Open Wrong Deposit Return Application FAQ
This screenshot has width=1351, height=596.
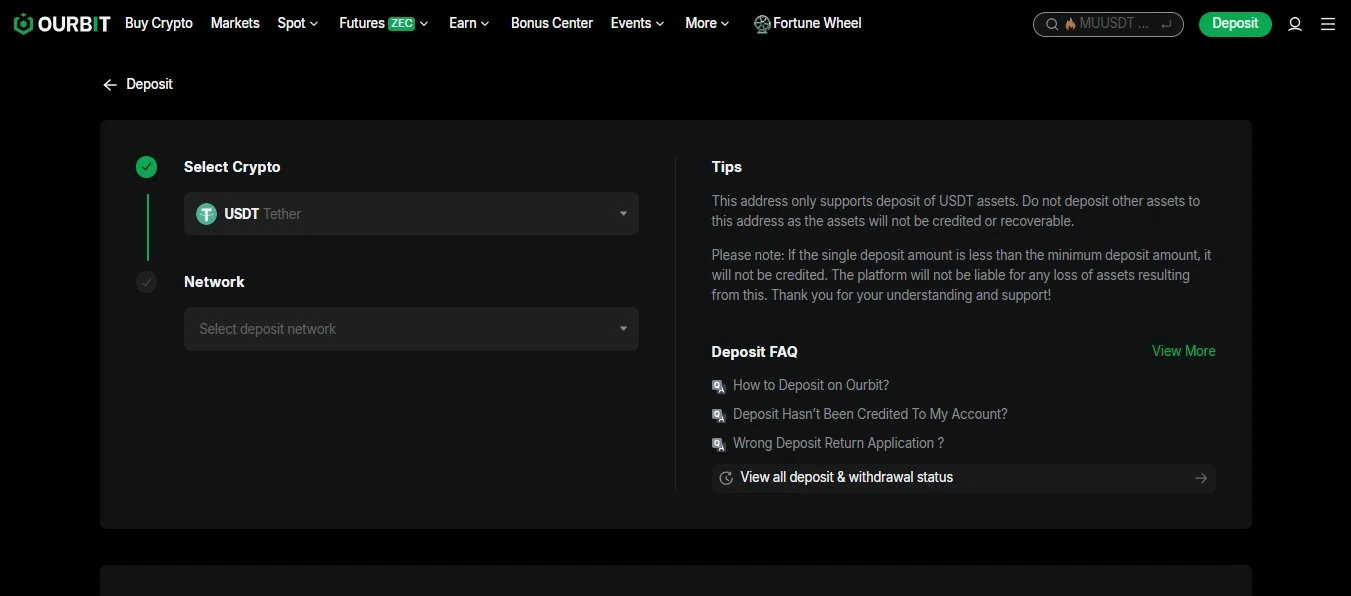click(839, 443)
